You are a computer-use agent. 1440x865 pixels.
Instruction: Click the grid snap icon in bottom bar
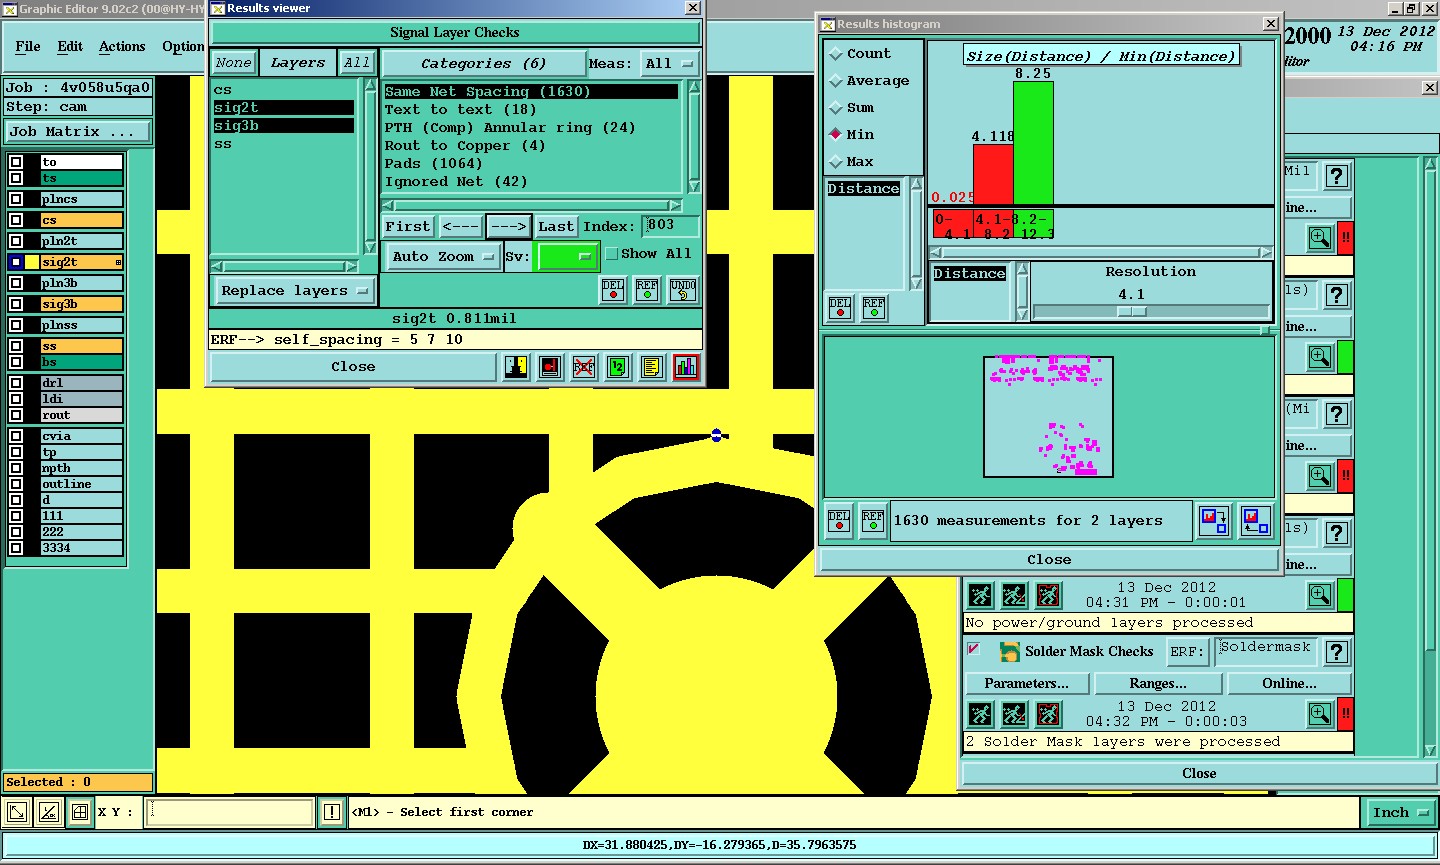(80, 812)
